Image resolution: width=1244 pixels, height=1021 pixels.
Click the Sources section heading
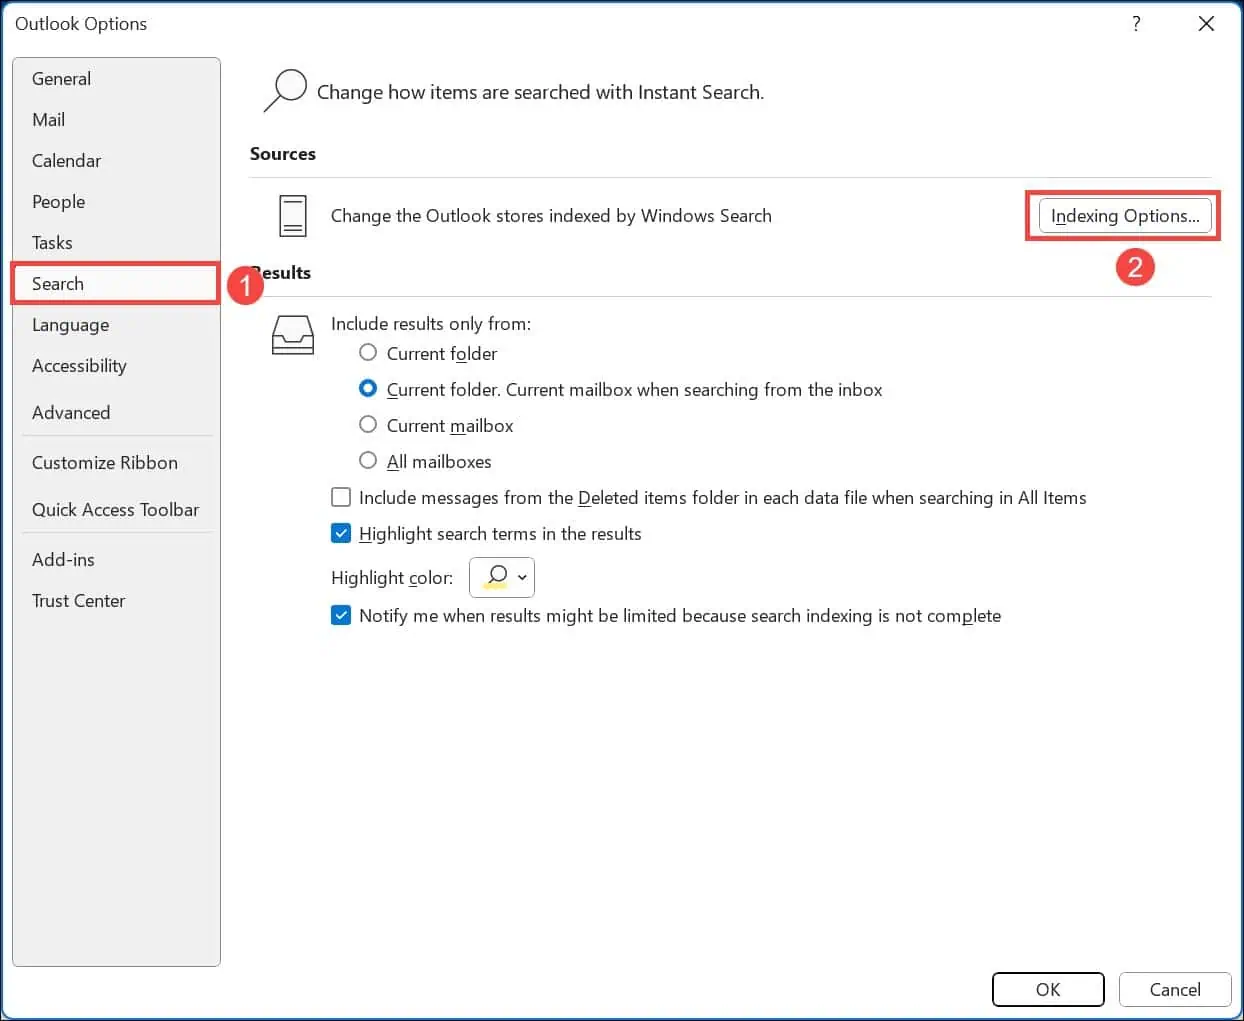pyautogui.click(x=283, y=154)
